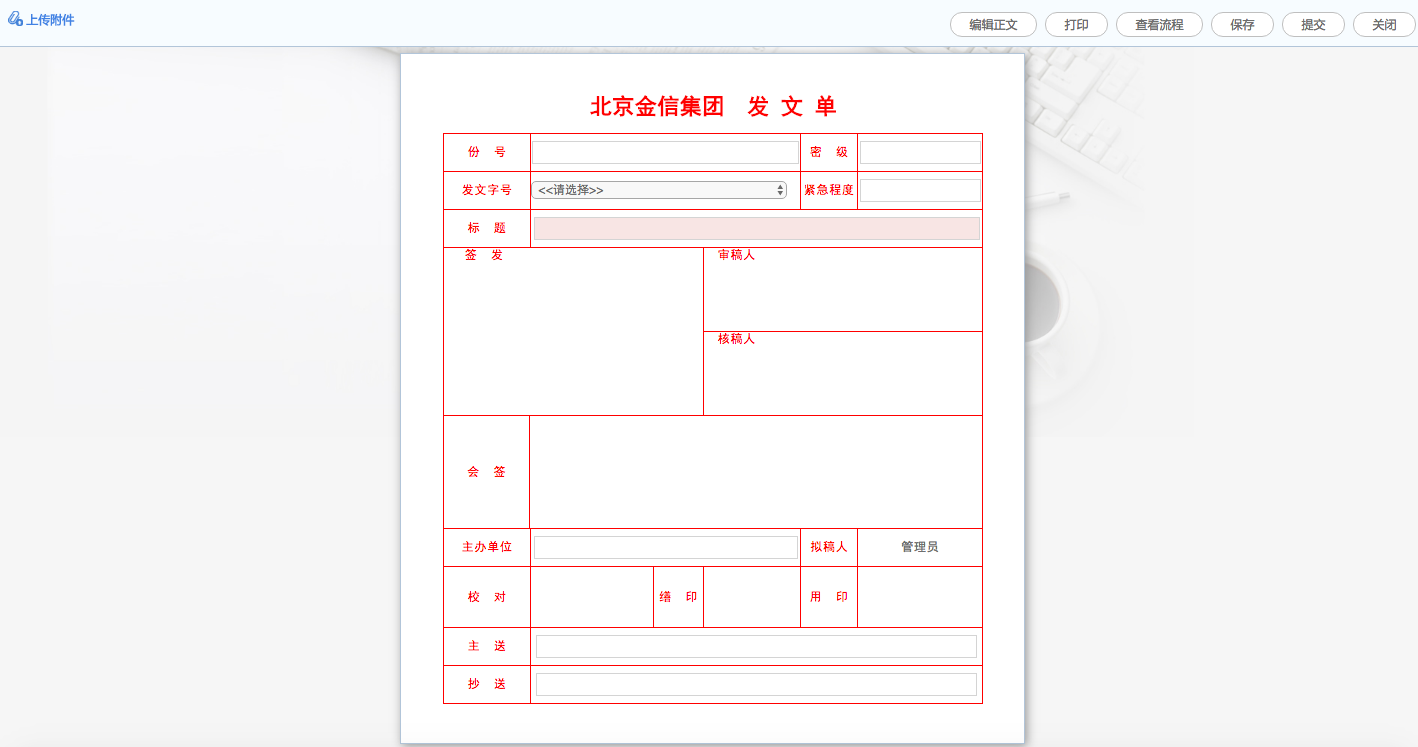Viewport: 1418px width, 747px height.
Task: Open the 发文字号 document number dropdown
Action: pos(658,189)
